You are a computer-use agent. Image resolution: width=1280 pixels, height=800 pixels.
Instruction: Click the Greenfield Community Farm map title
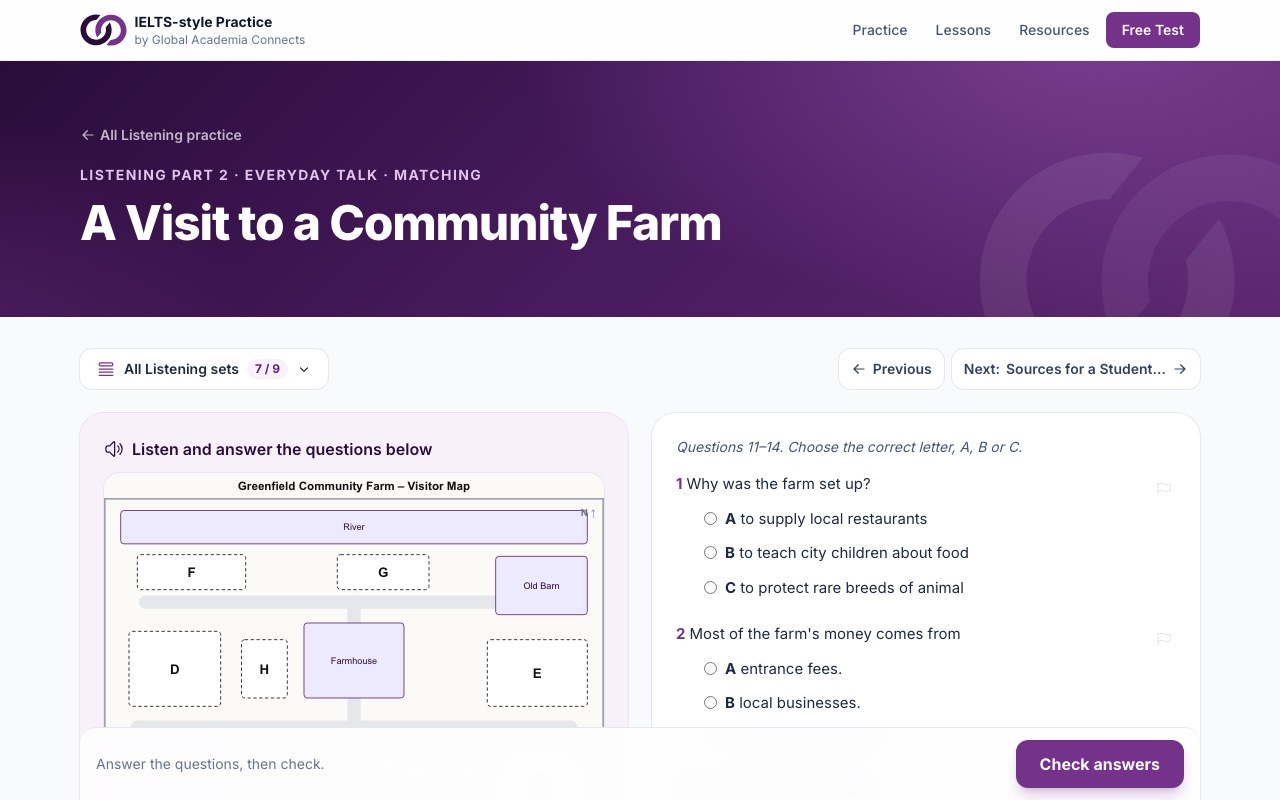[x=354, y=486]
